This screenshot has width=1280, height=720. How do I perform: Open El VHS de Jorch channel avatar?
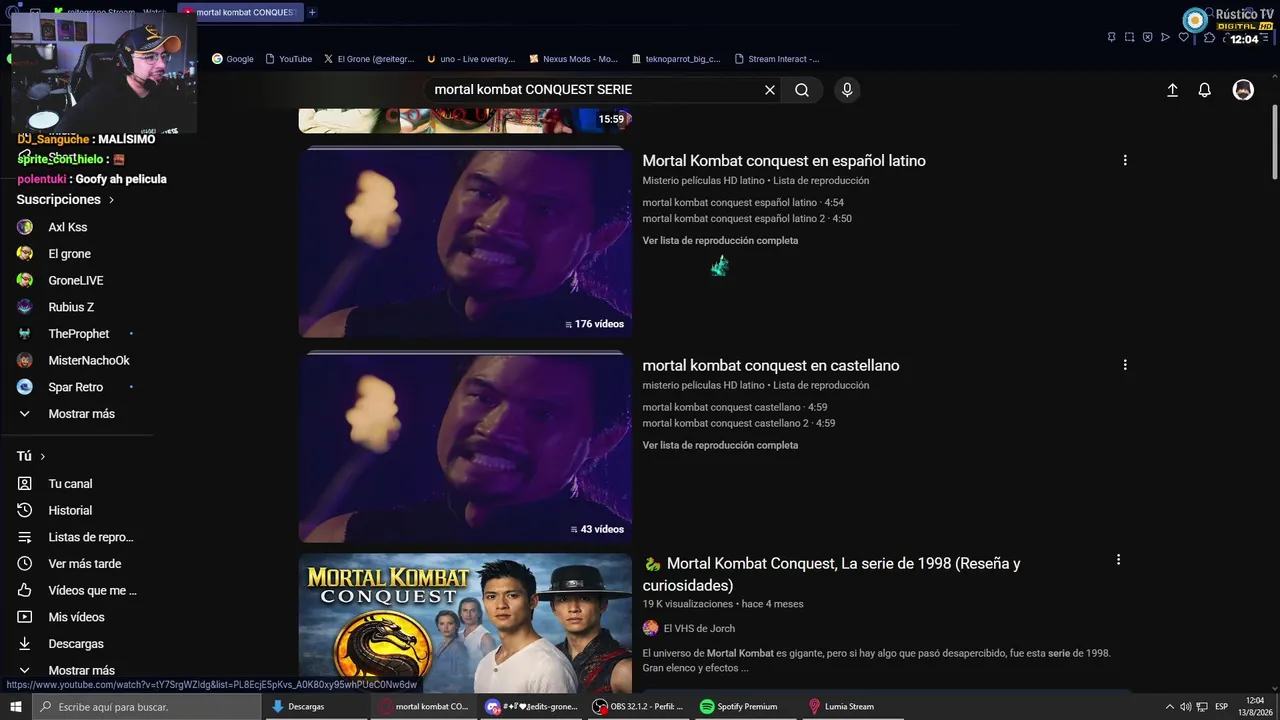[651, 628]
